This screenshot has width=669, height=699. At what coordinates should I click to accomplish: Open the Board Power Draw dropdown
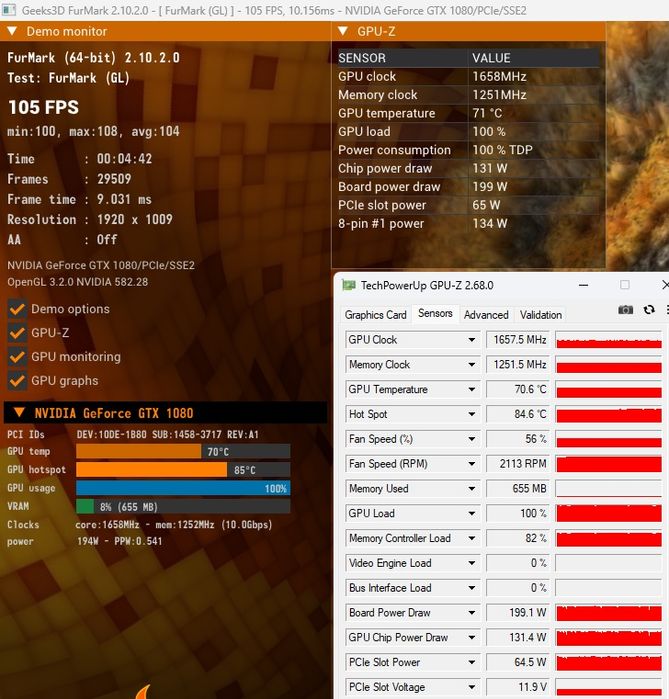tap(472, 613)
